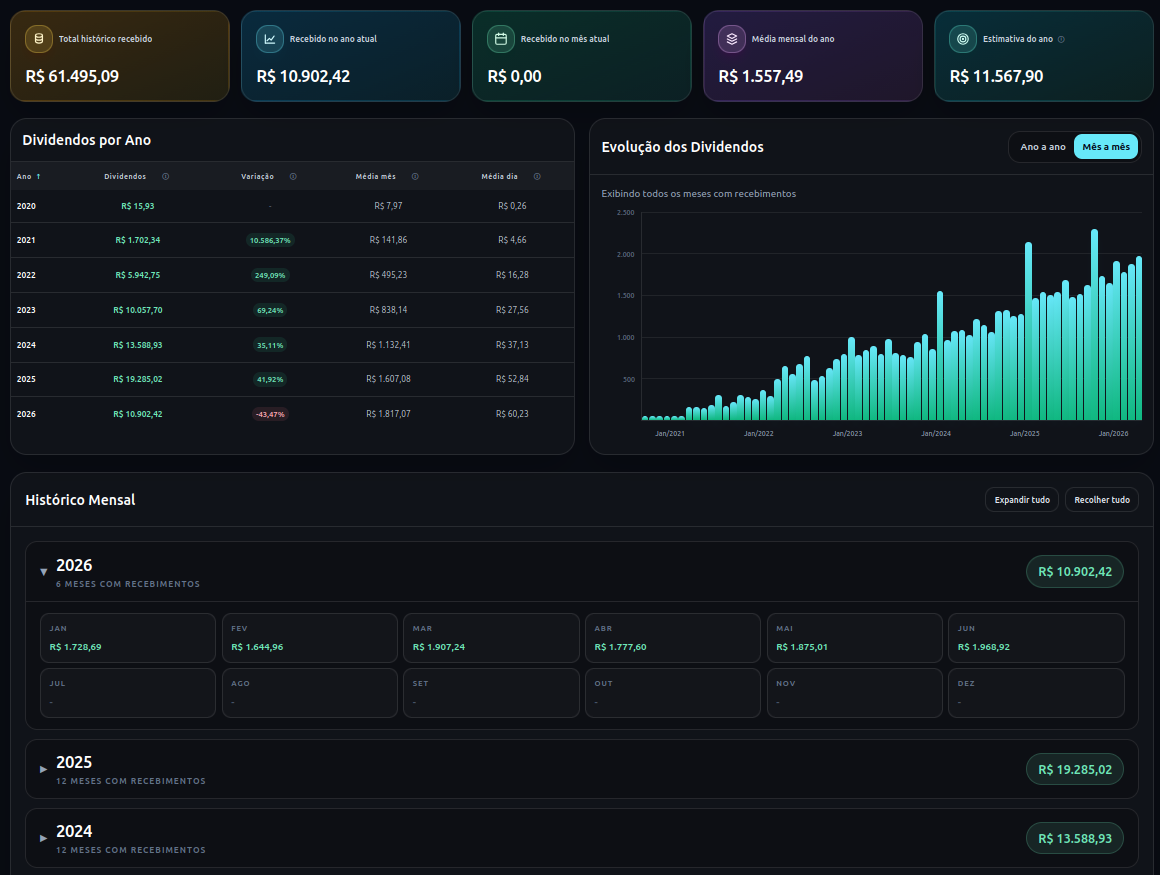Click the info icon next to Média mês column
The height and width of the screenshot is (875, 1160).
point(415,177)
